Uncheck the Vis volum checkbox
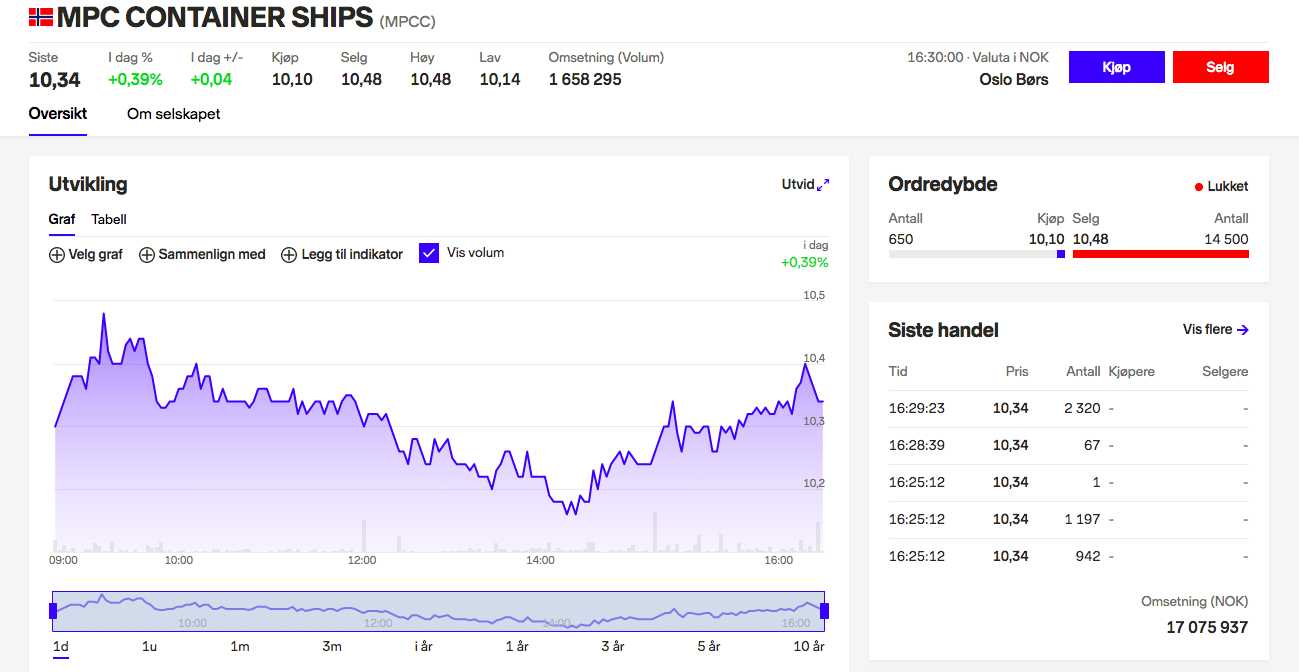Screen dimensions: 1299x672 [429, 254]
